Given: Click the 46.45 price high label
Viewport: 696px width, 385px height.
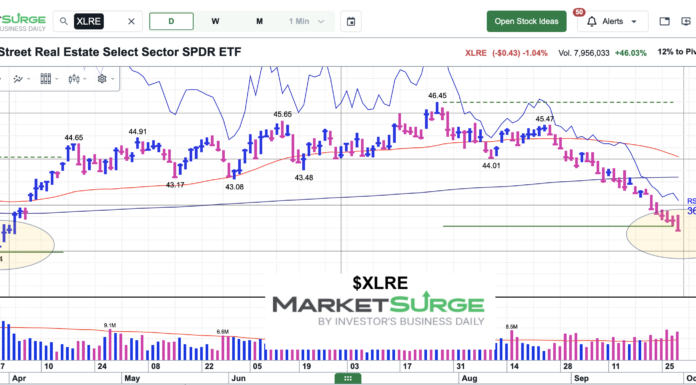Looking at the screenshot, I should [x=437, y=95].
